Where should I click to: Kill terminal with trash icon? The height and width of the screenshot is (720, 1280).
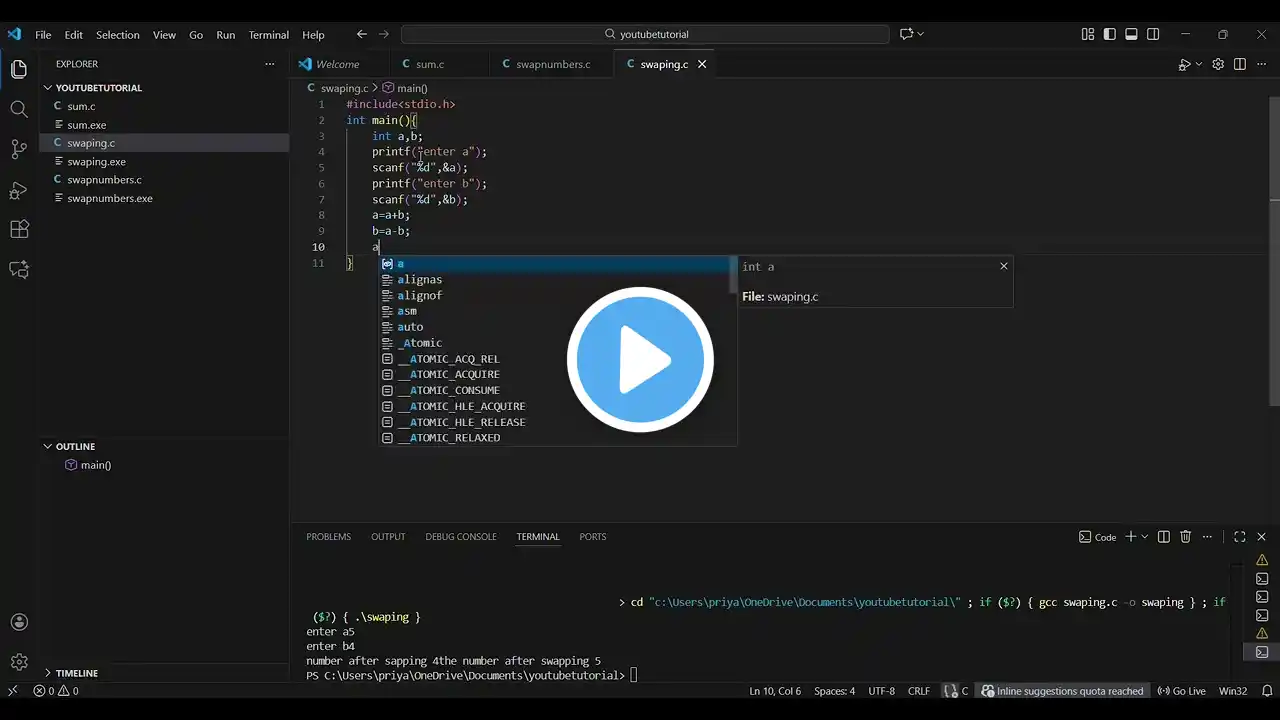(x=1186, y=537)
